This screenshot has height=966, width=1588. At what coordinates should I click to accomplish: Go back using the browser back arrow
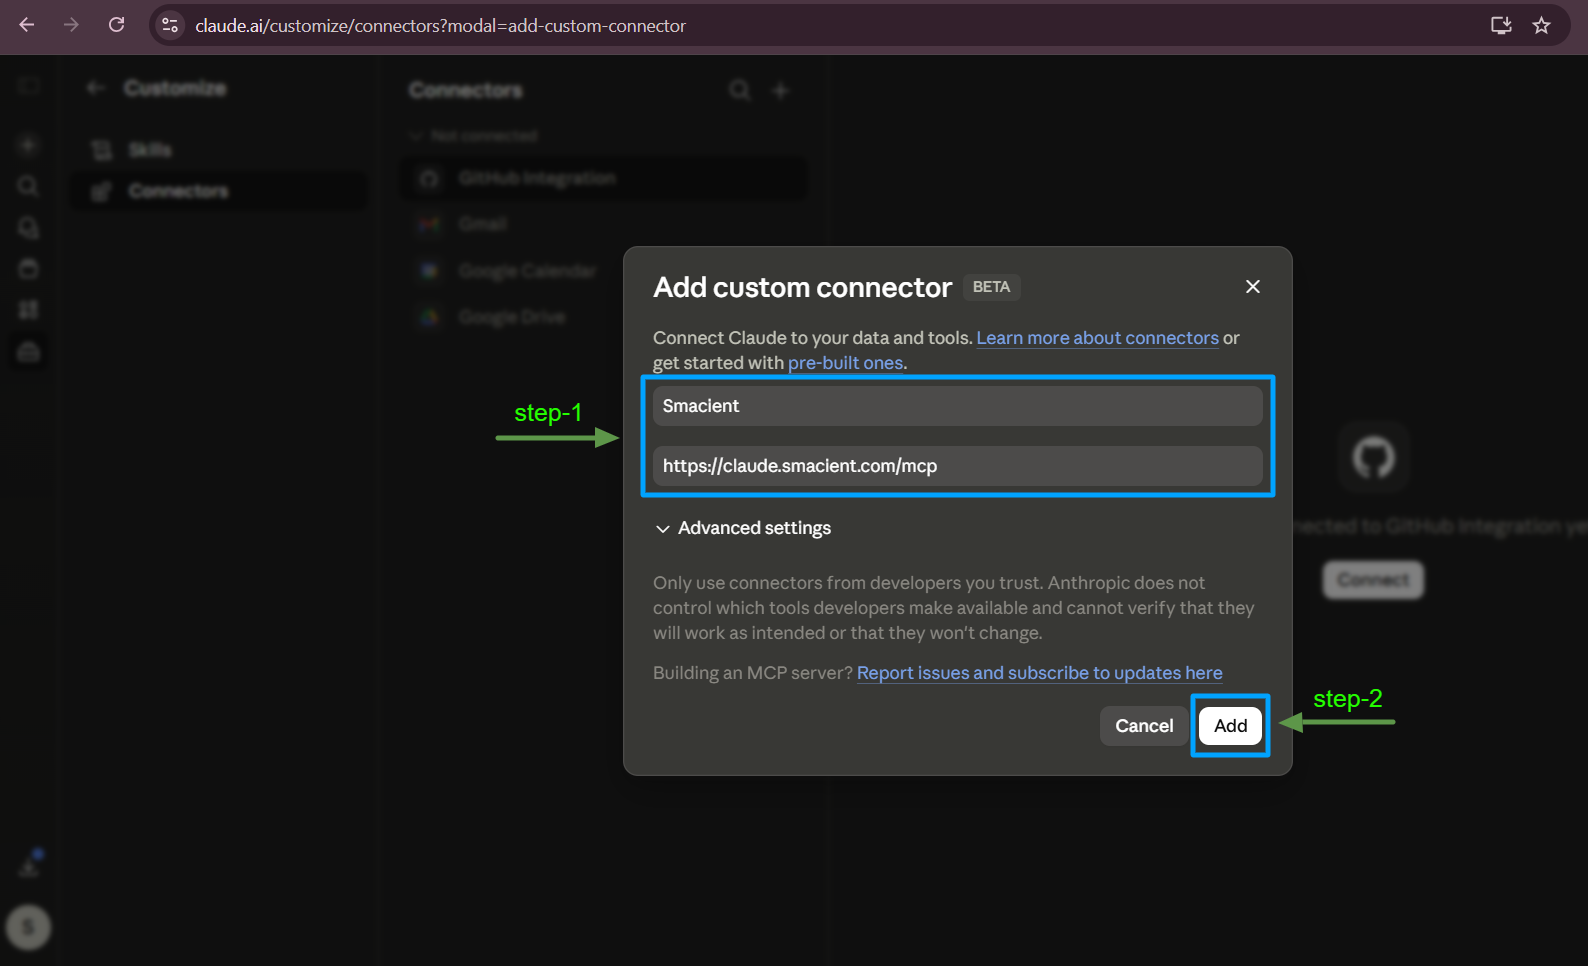click(x=27, y=25)
